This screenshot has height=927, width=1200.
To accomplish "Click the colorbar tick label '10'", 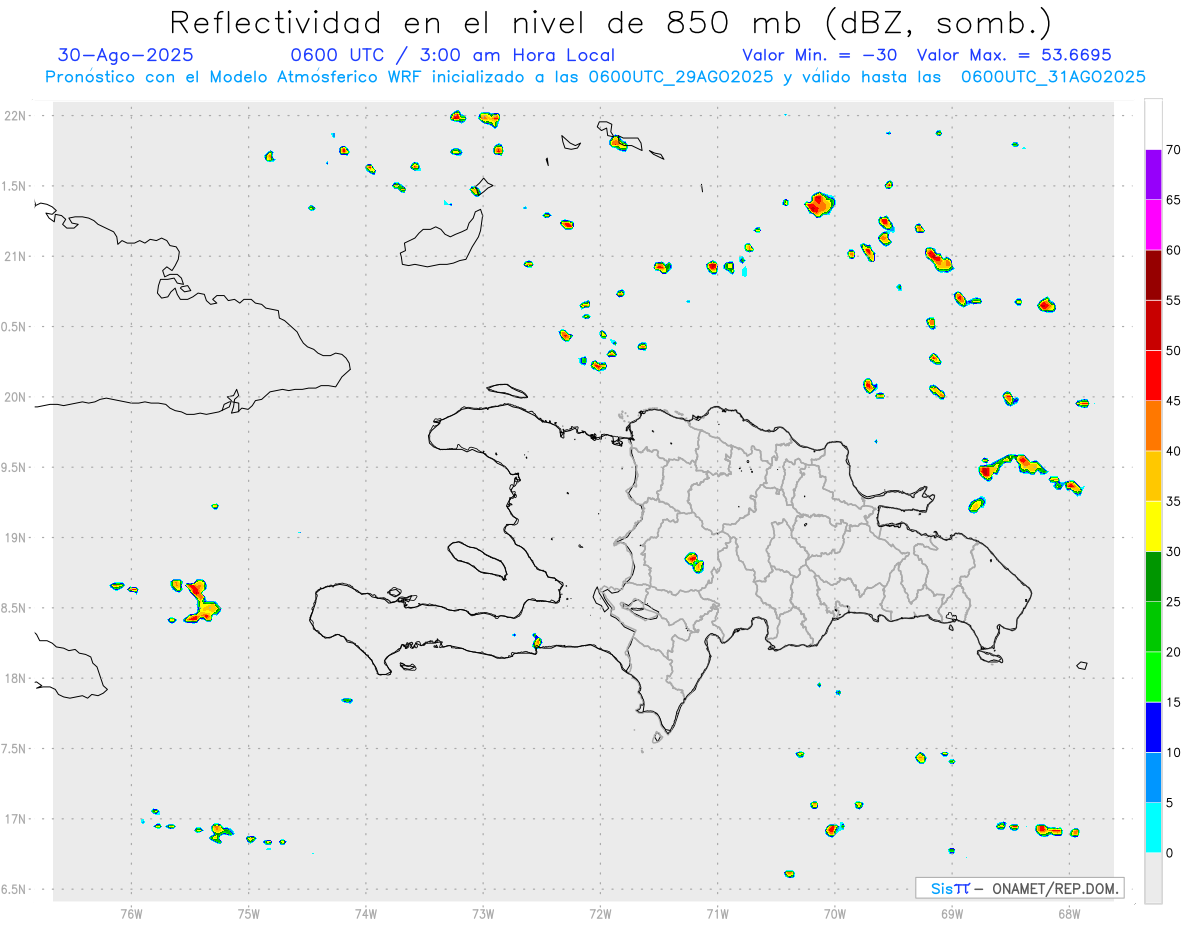I will pyautogui.click(x=1173, y=753).
